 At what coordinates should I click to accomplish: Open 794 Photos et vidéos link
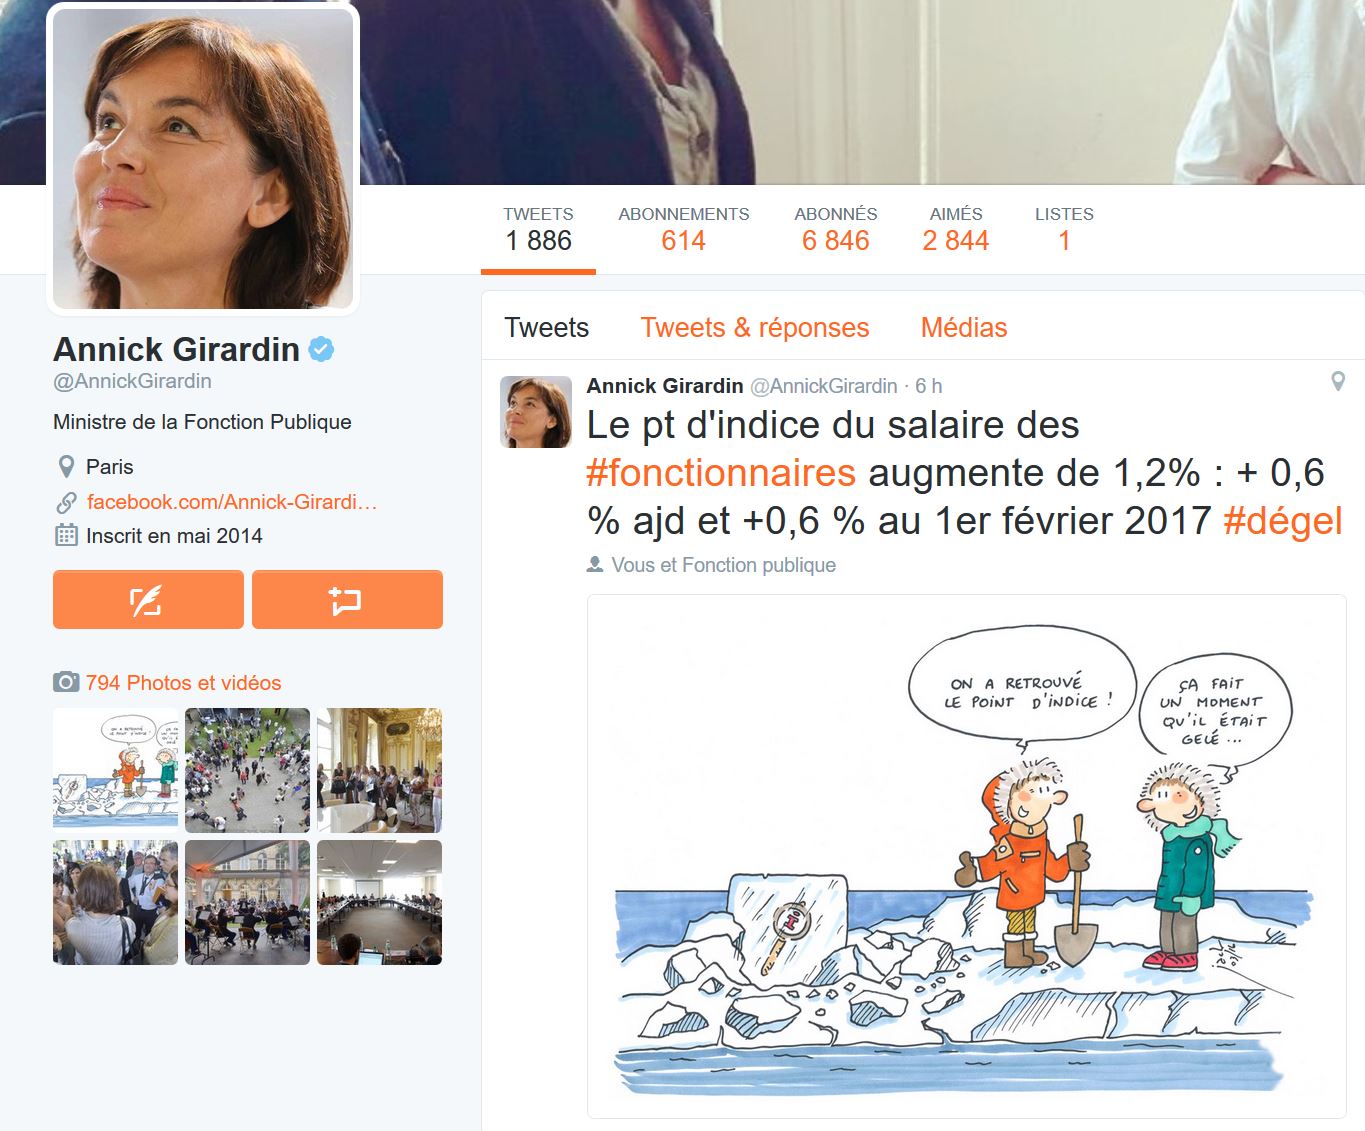[x=184, y=683]
